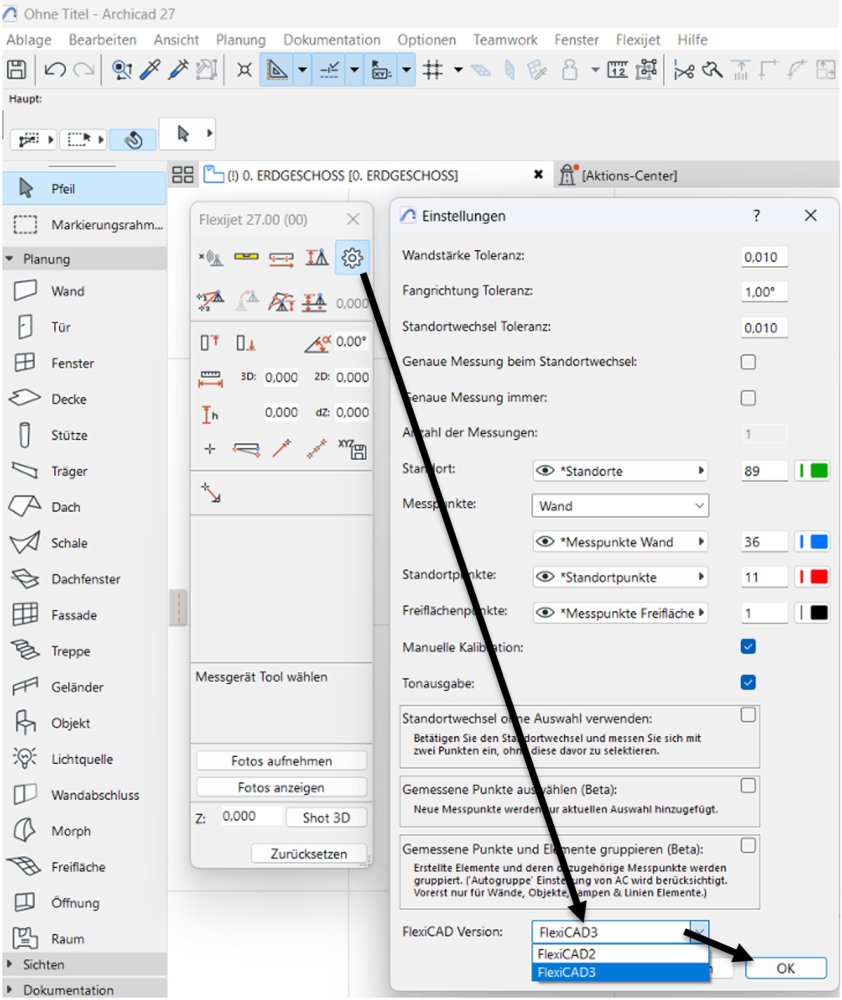Toggle the grid snap icon in toolbar

click(433, 69)
